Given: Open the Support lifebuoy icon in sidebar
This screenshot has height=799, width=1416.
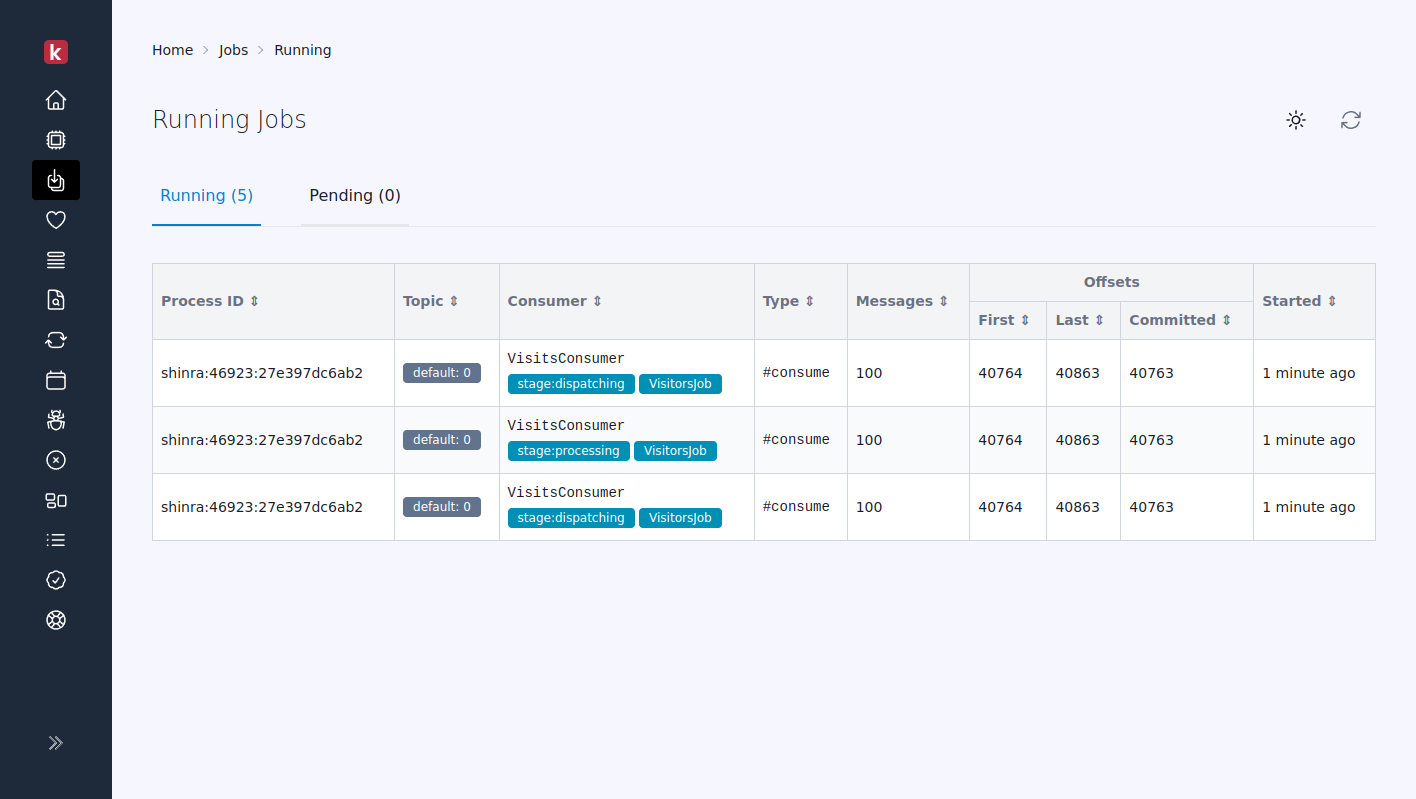Looking at the screenshot, I should coord(56,620).
